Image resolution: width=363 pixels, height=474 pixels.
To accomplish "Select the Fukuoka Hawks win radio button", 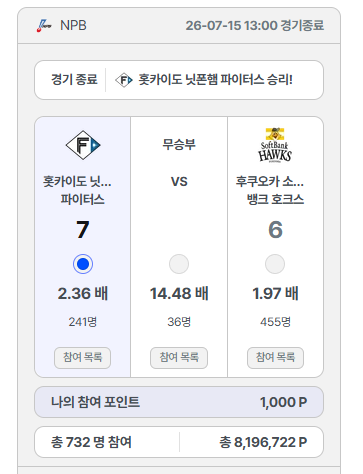I will [x=275, y=264].
